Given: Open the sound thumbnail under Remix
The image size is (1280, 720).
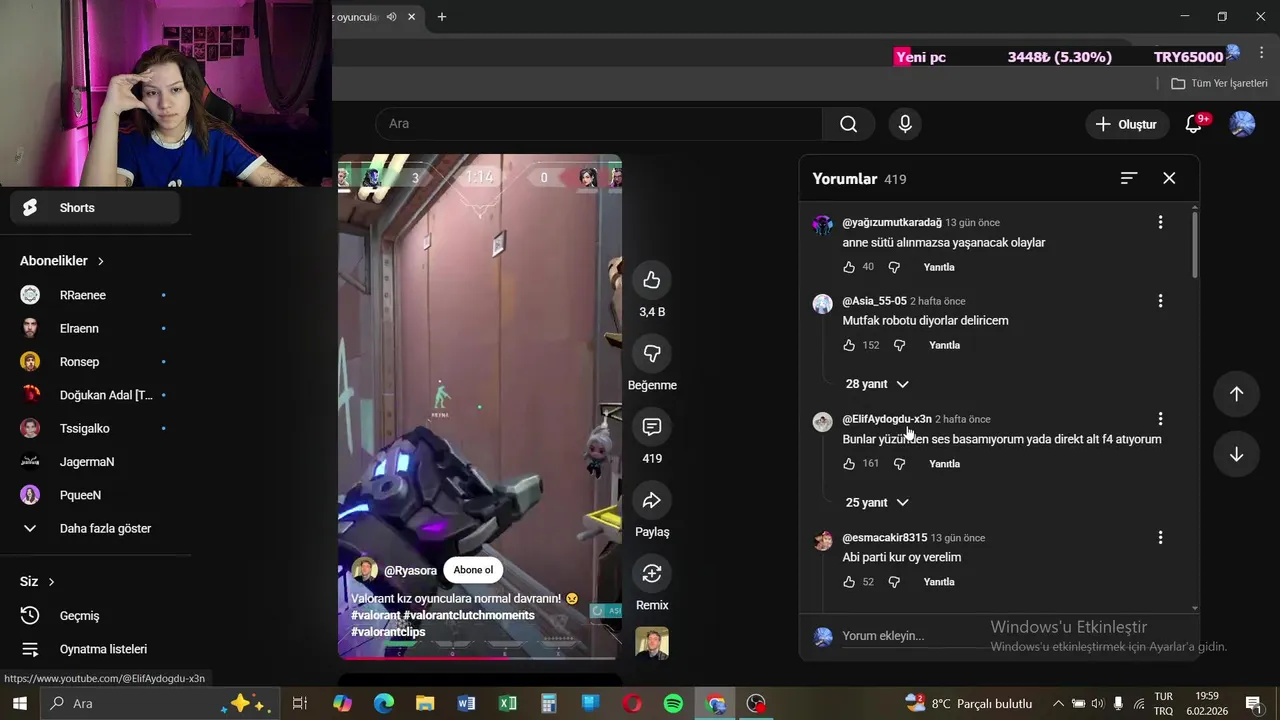Looking at the screenshot, I should pos(652,643).
